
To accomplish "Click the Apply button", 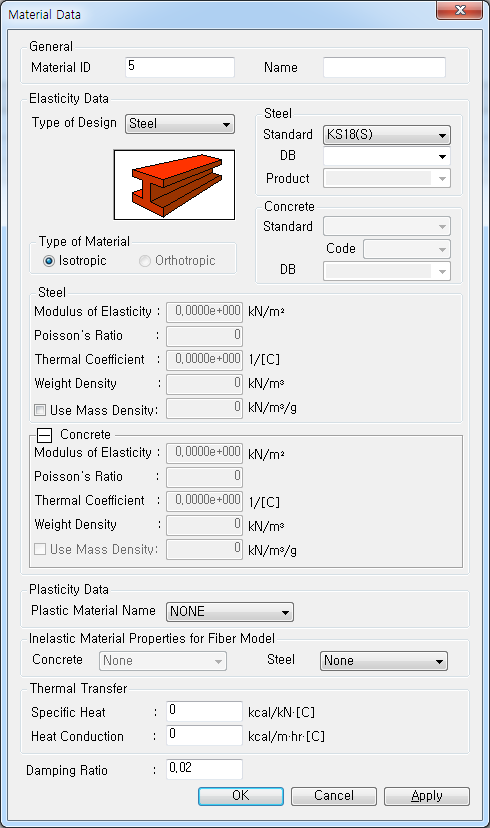I will tap(427, 796).
